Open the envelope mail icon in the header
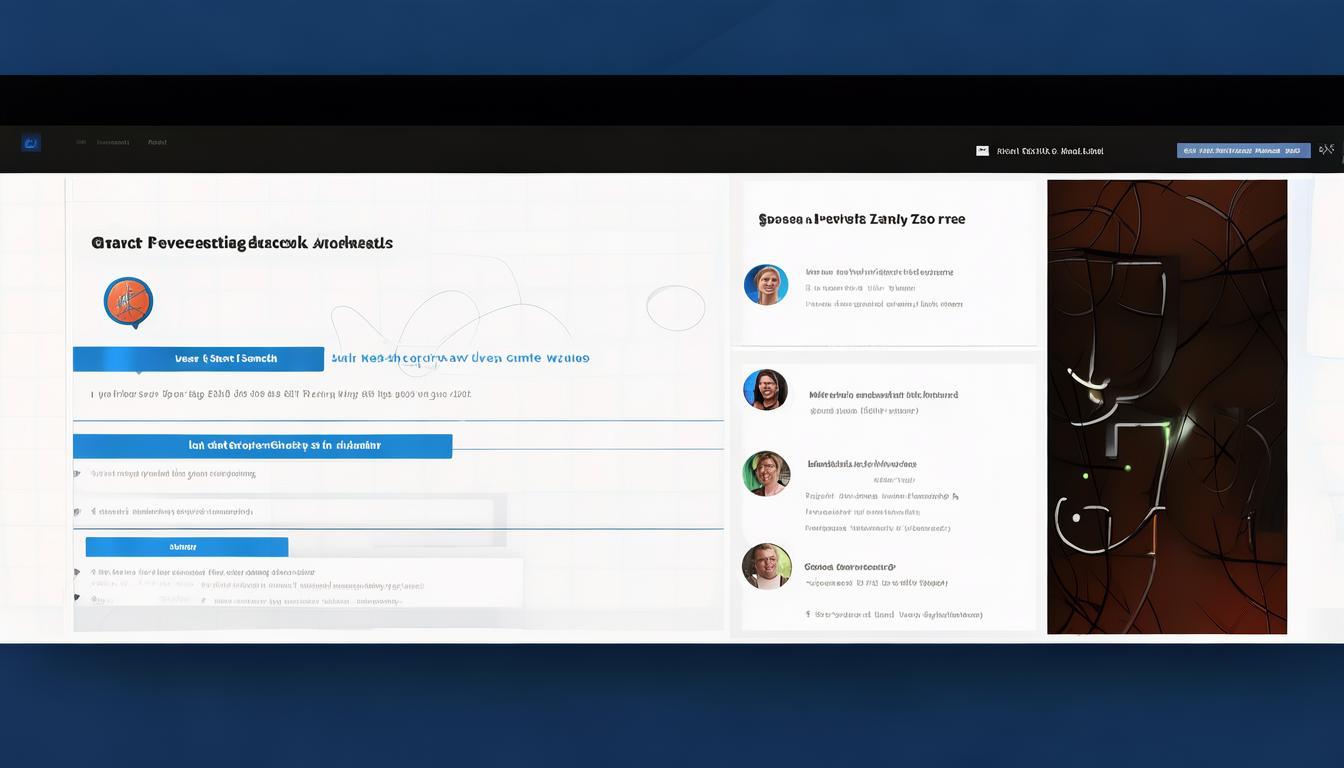 click(982, 151)
